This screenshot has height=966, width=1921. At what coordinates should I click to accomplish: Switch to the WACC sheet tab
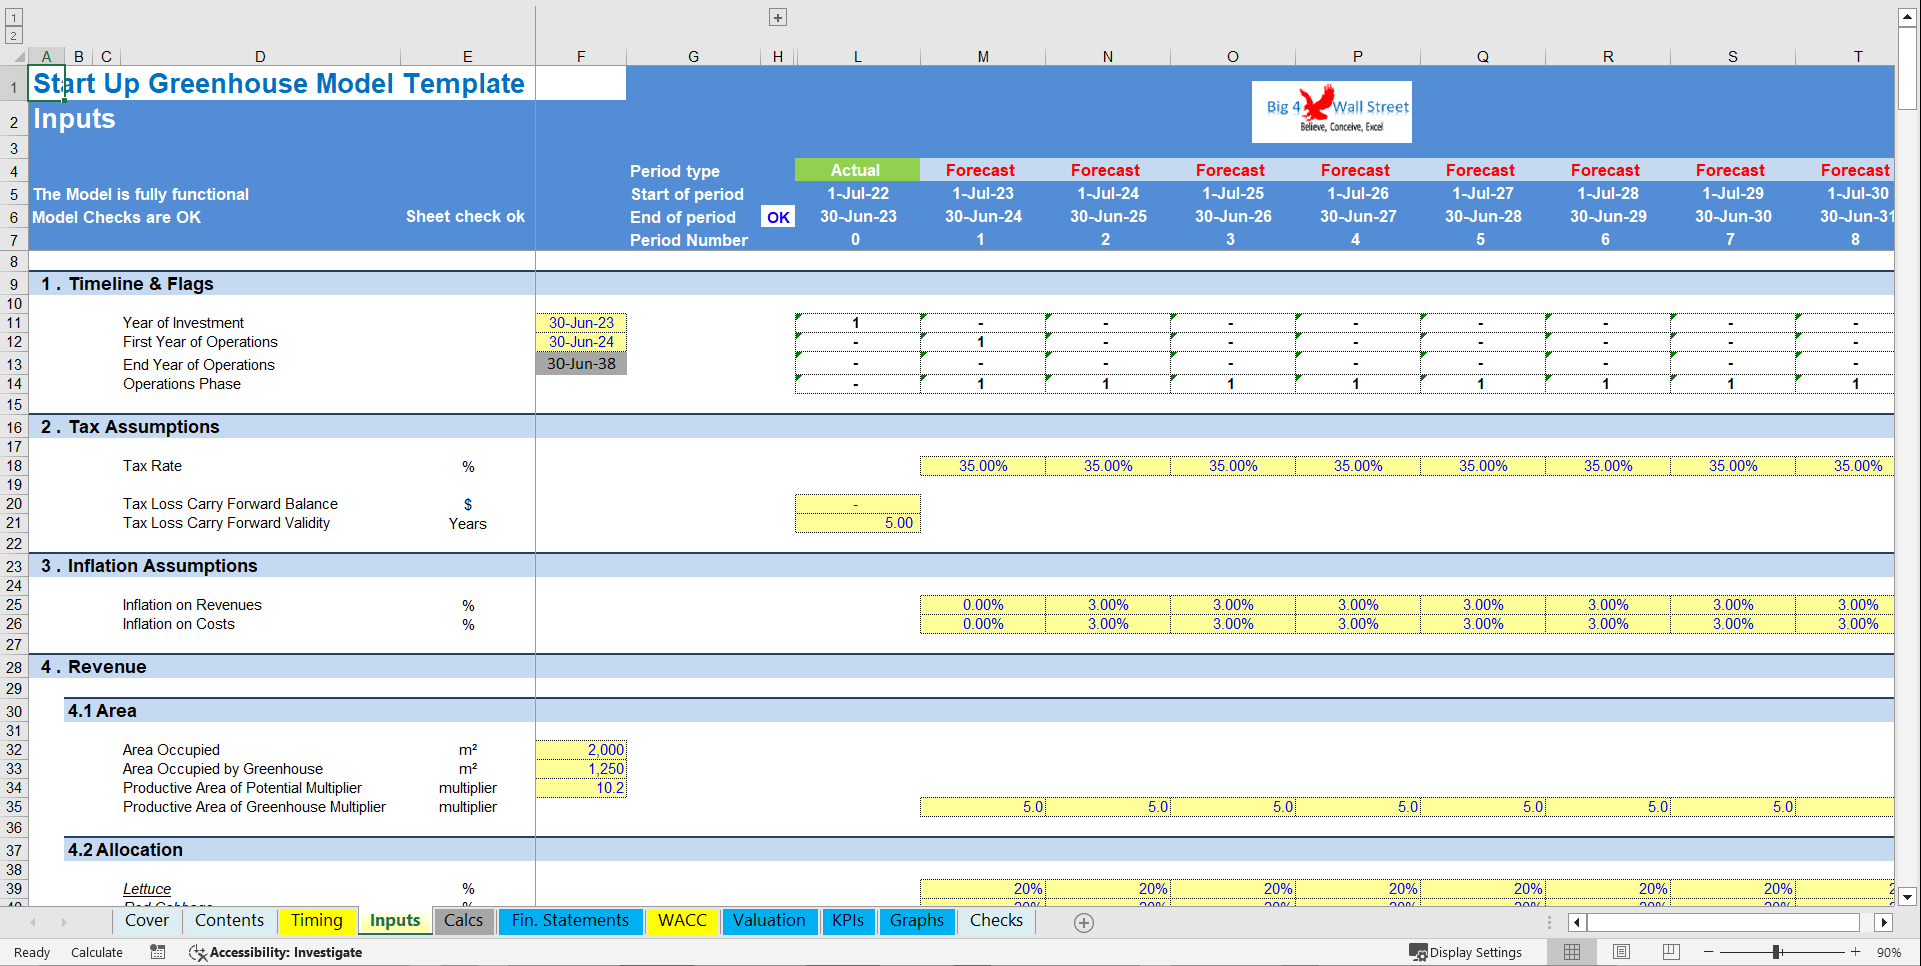coord(682,921)
